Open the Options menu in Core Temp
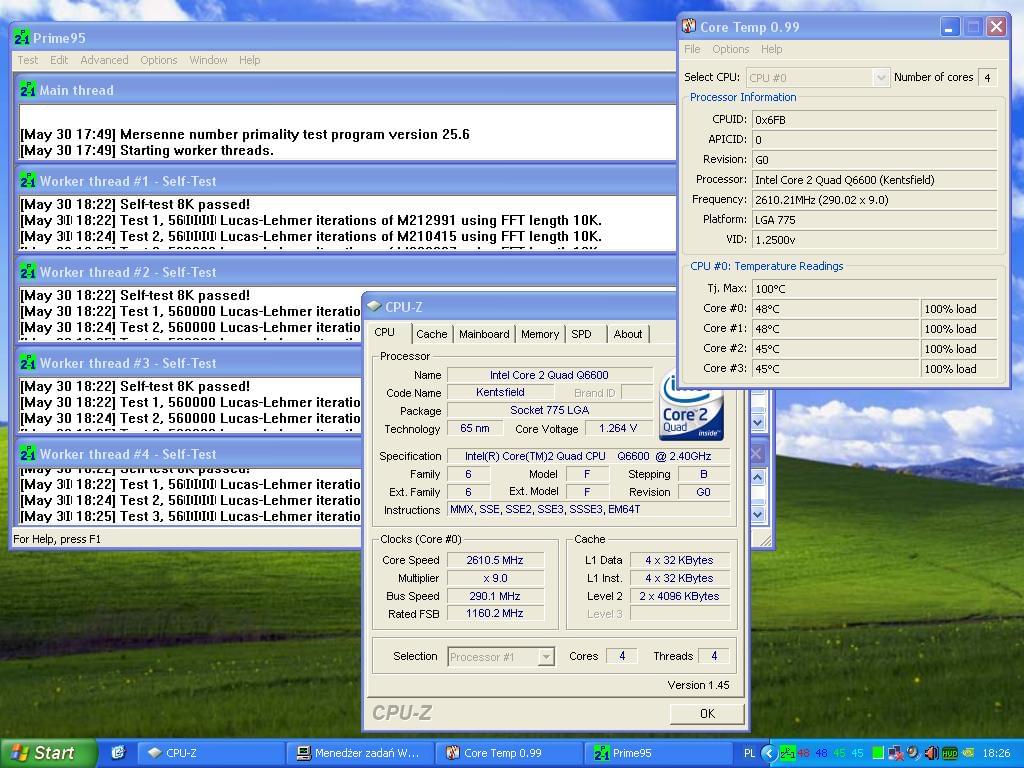 pos(730,49)
